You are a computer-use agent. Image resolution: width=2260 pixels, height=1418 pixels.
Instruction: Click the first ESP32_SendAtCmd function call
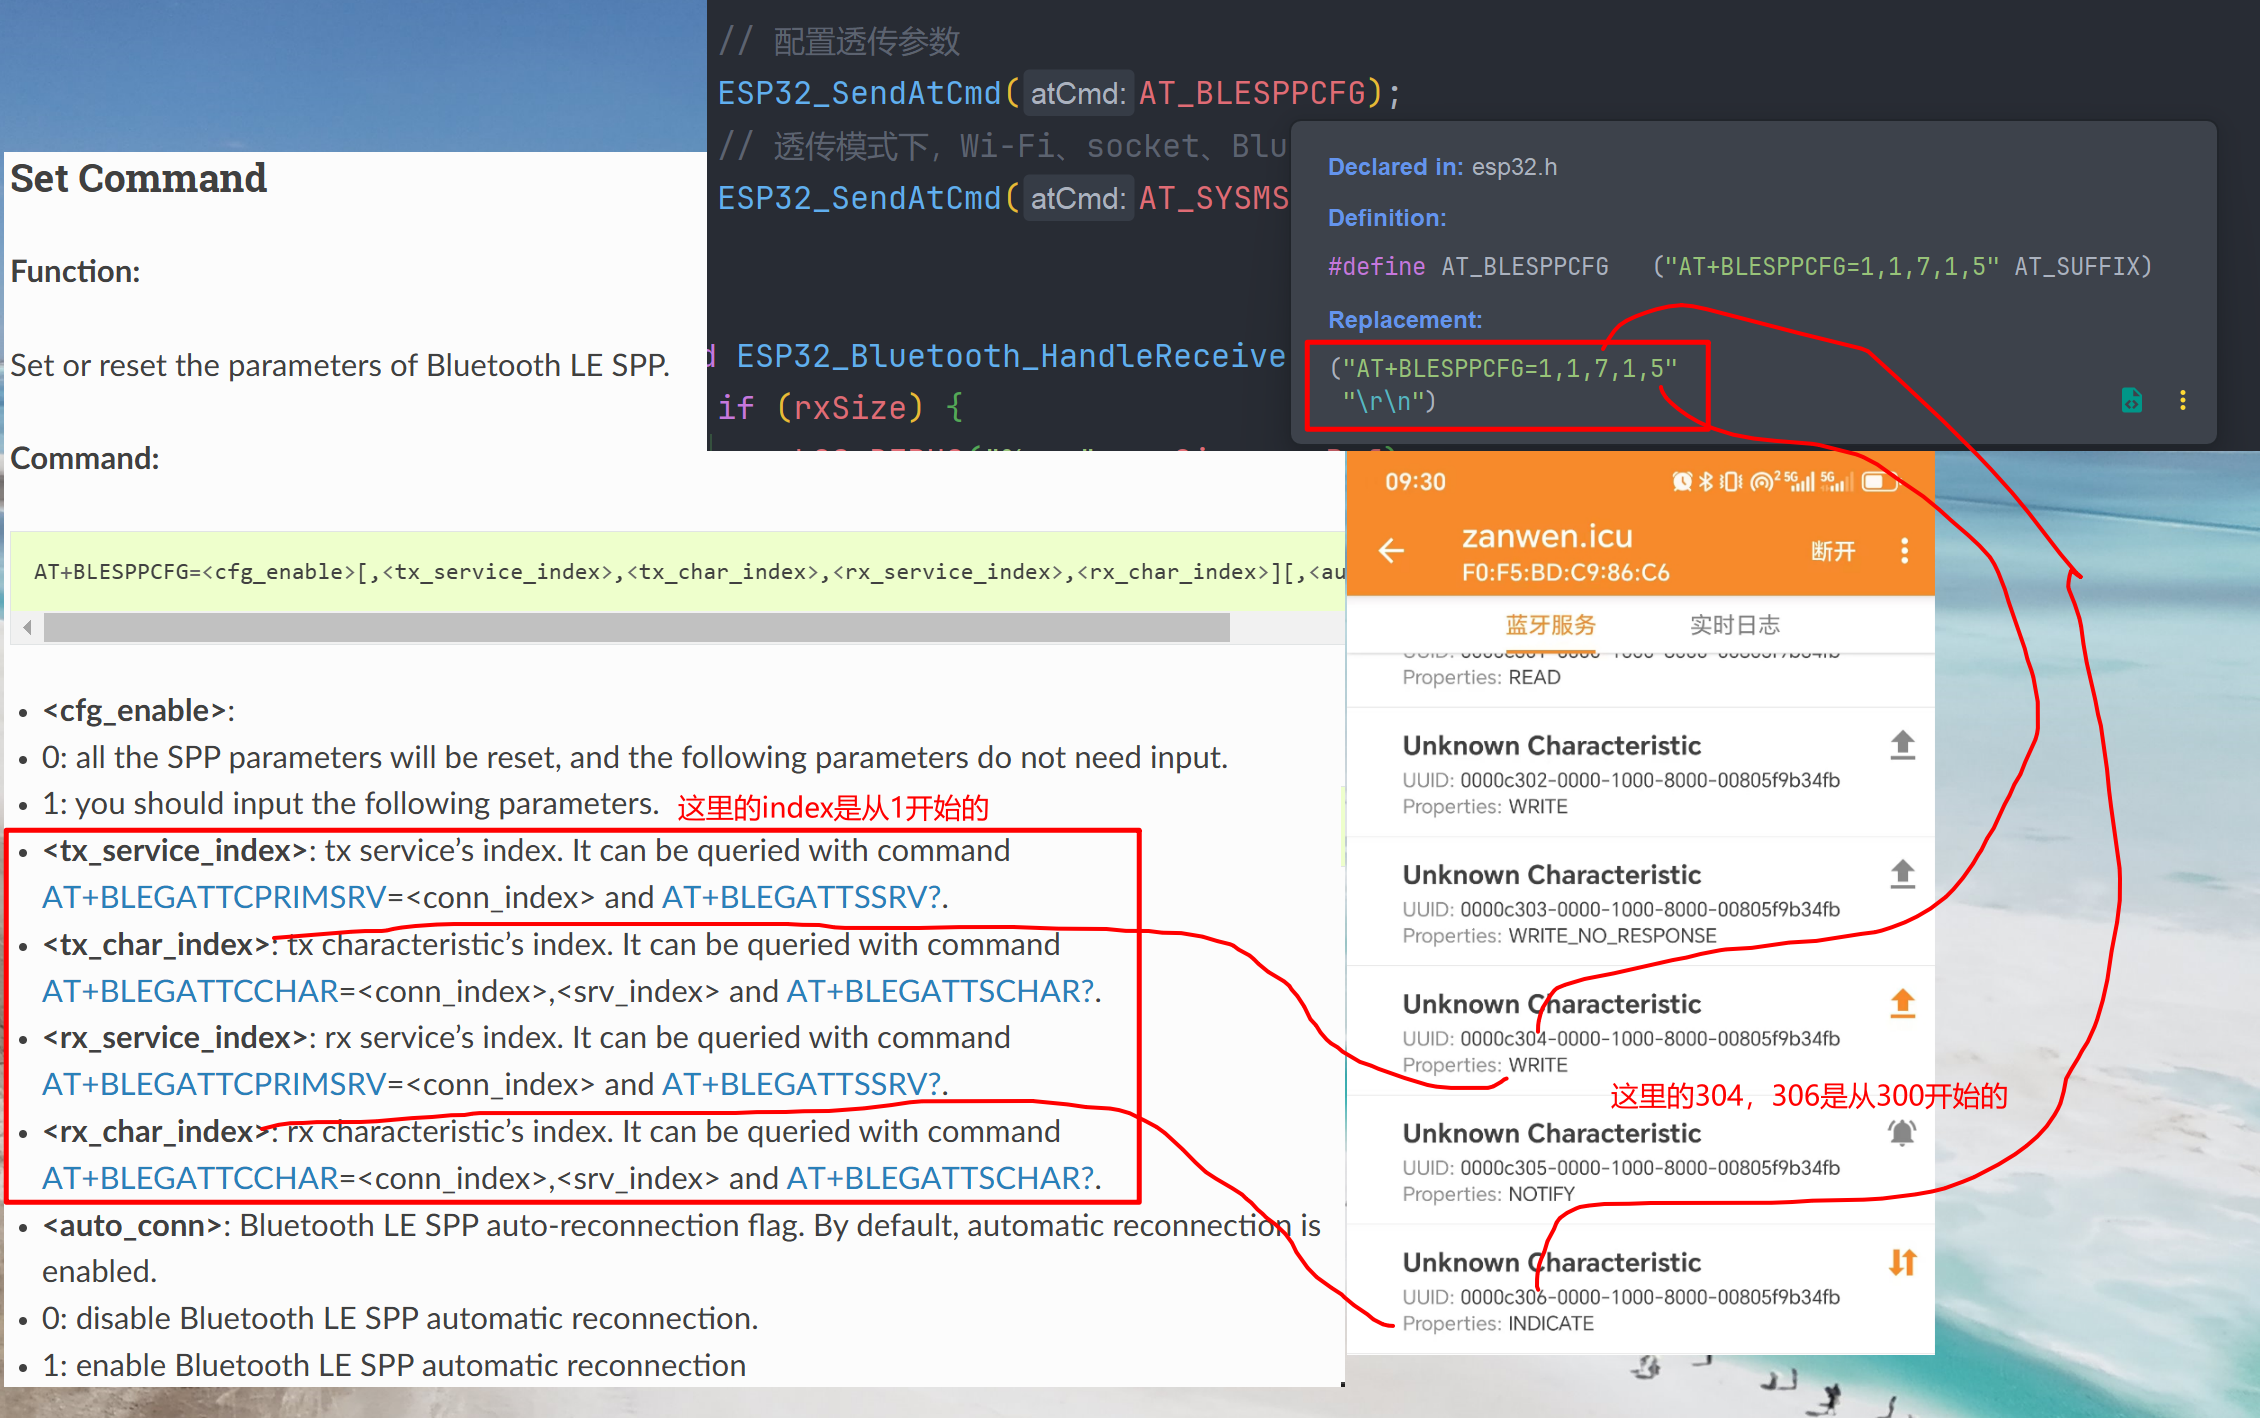coord(859,93)
